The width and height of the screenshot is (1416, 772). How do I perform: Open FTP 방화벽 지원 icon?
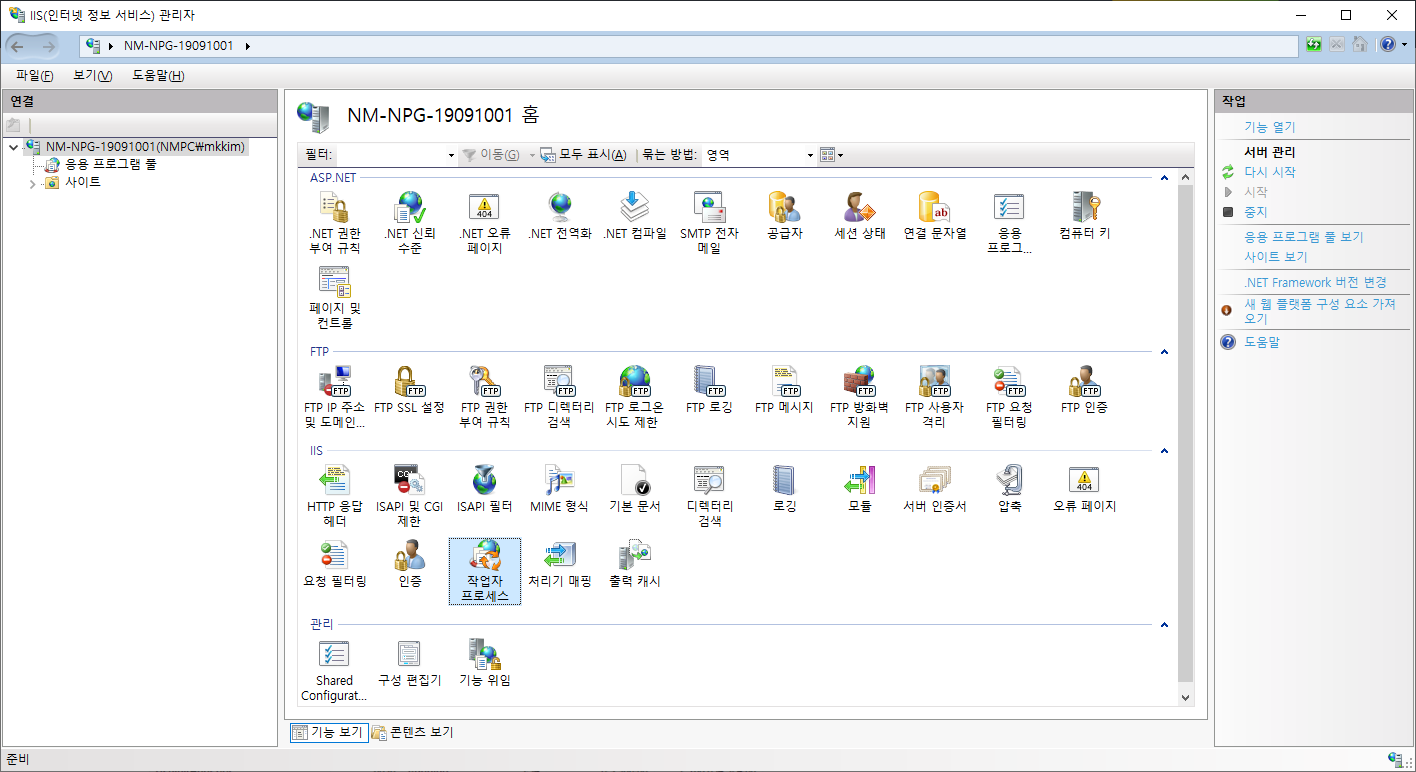(x=859, y=398)
